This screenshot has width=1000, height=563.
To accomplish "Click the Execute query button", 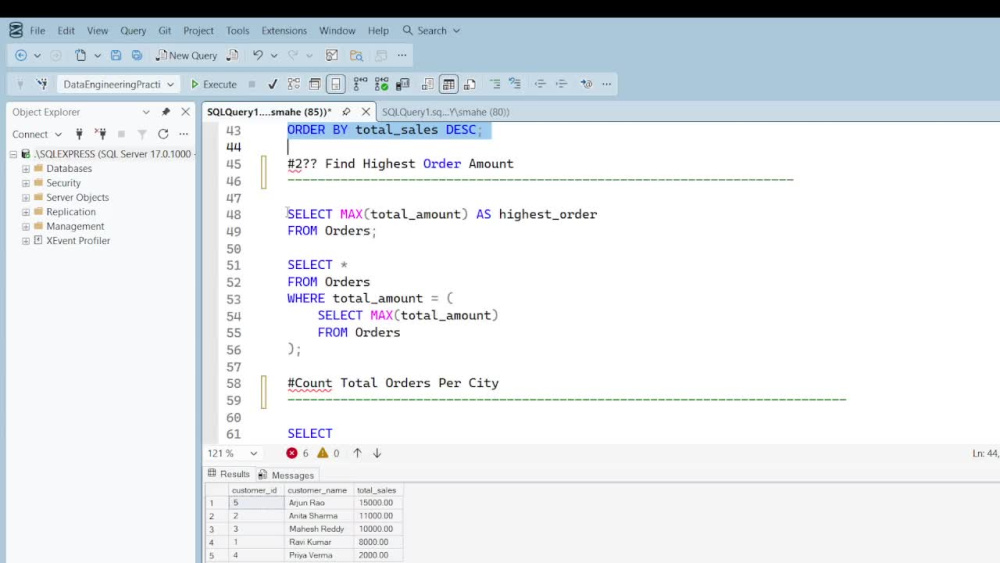I will 214,84.
